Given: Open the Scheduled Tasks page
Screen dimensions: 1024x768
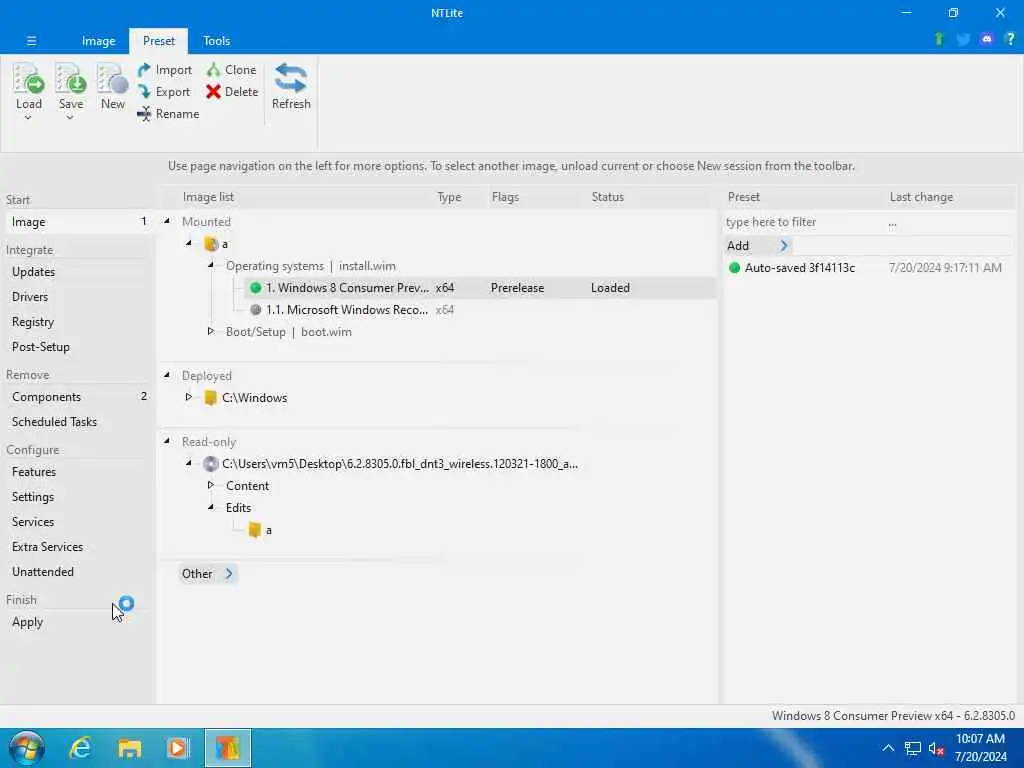Looking at the screenshot, I should pyautogui.click(x=54, y=422).
